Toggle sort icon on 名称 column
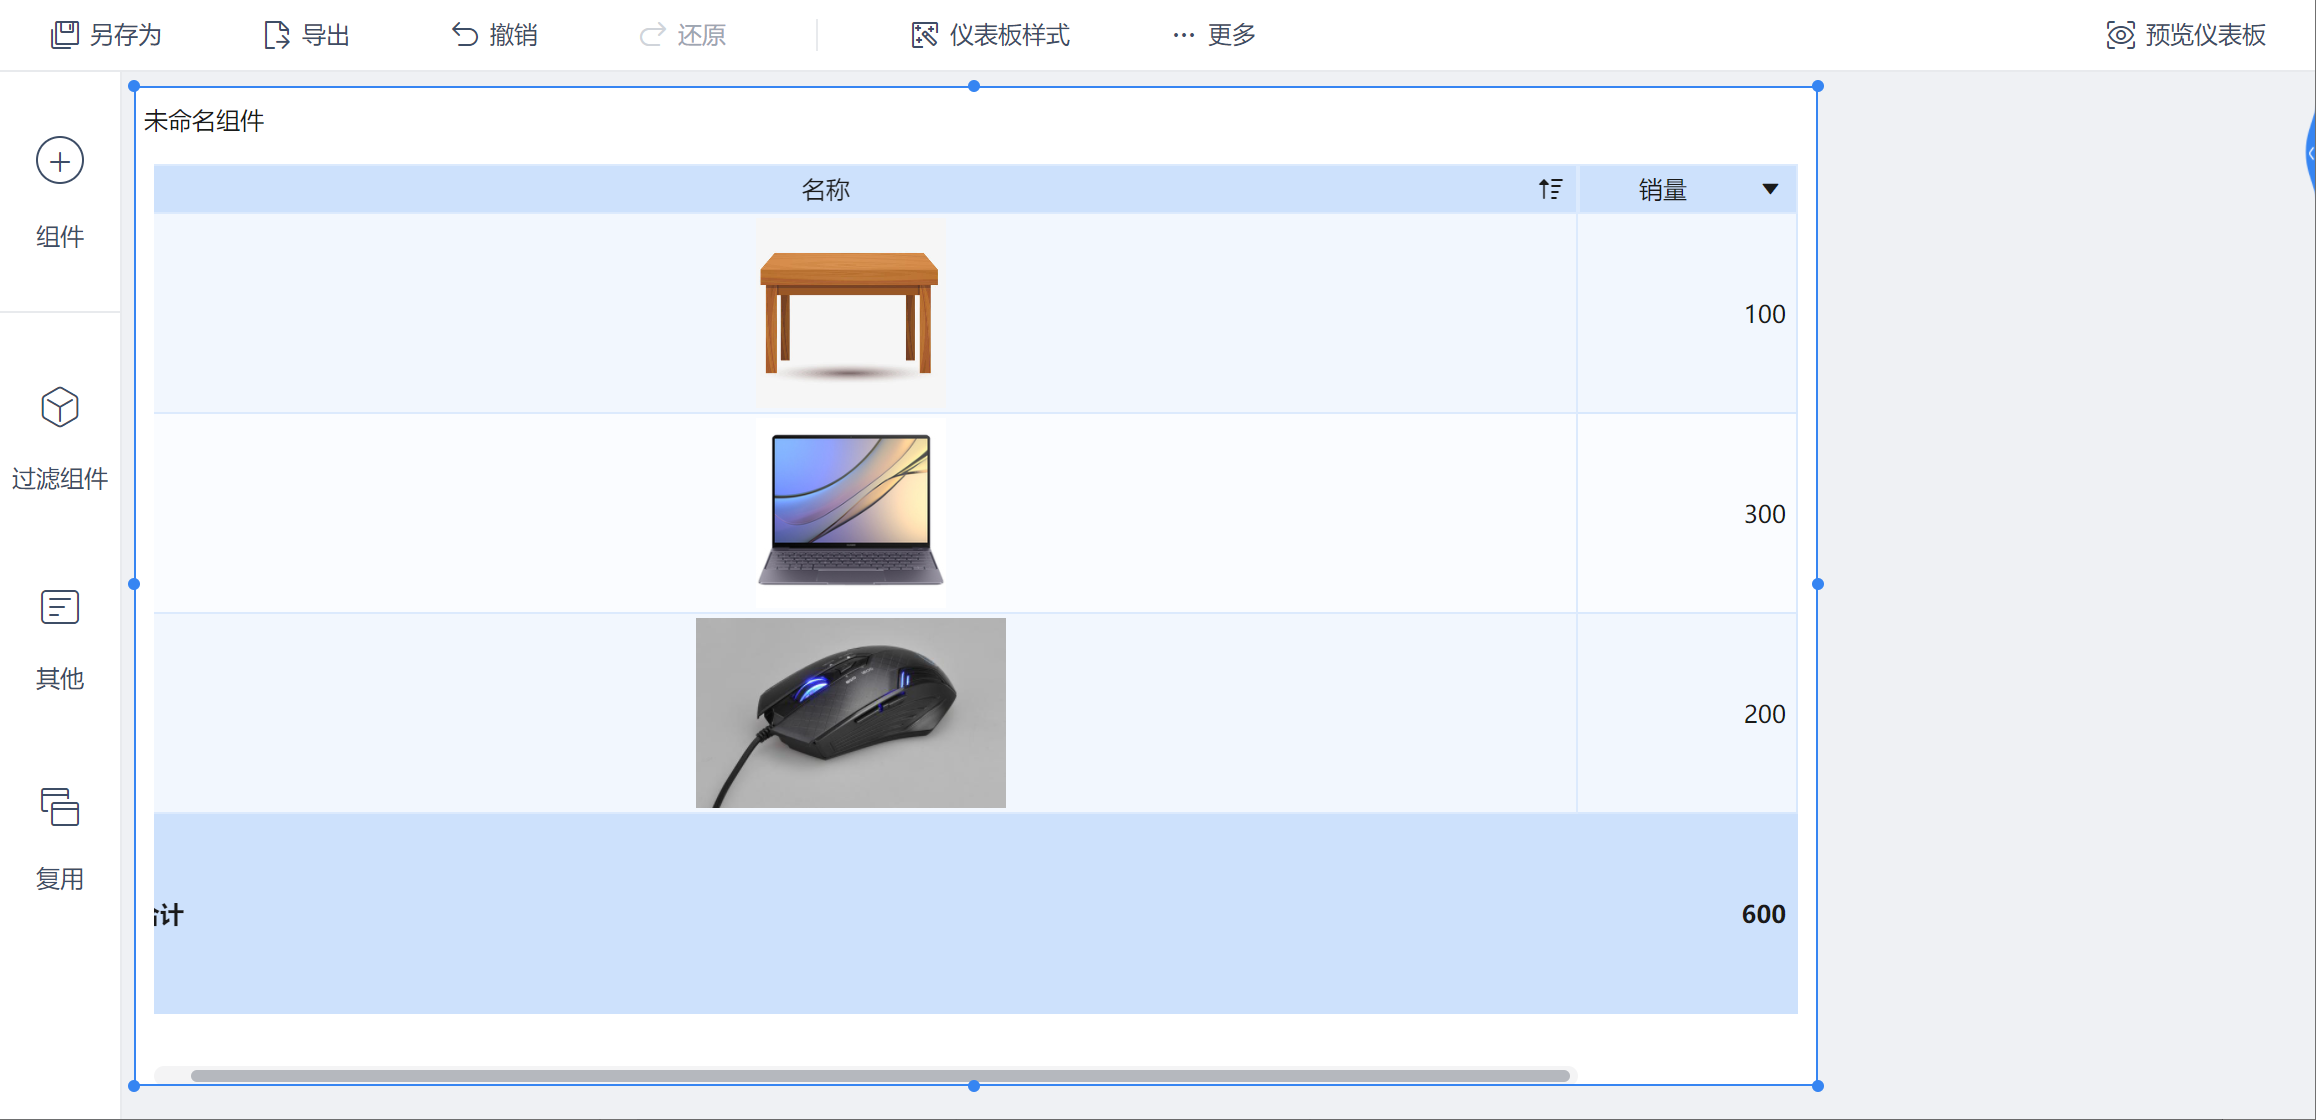The height and width of the screenshot is (1120, 2316). (1550, 189)
